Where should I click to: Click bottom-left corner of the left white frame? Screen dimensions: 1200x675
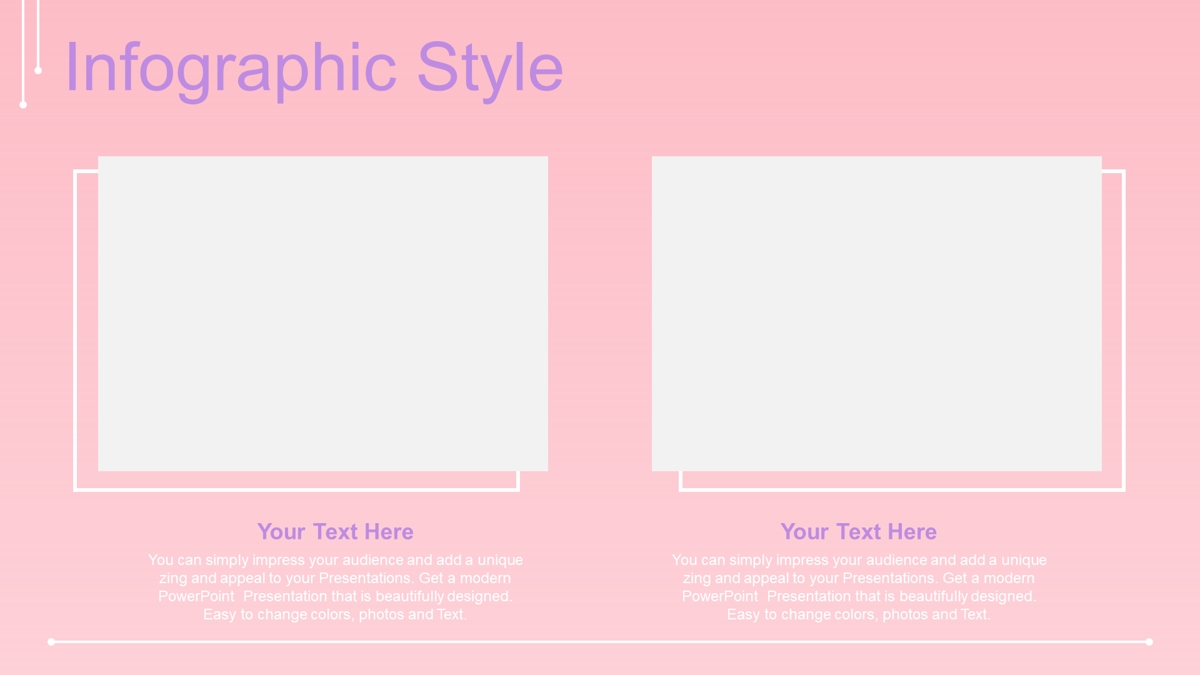click(x=76, y=489)
